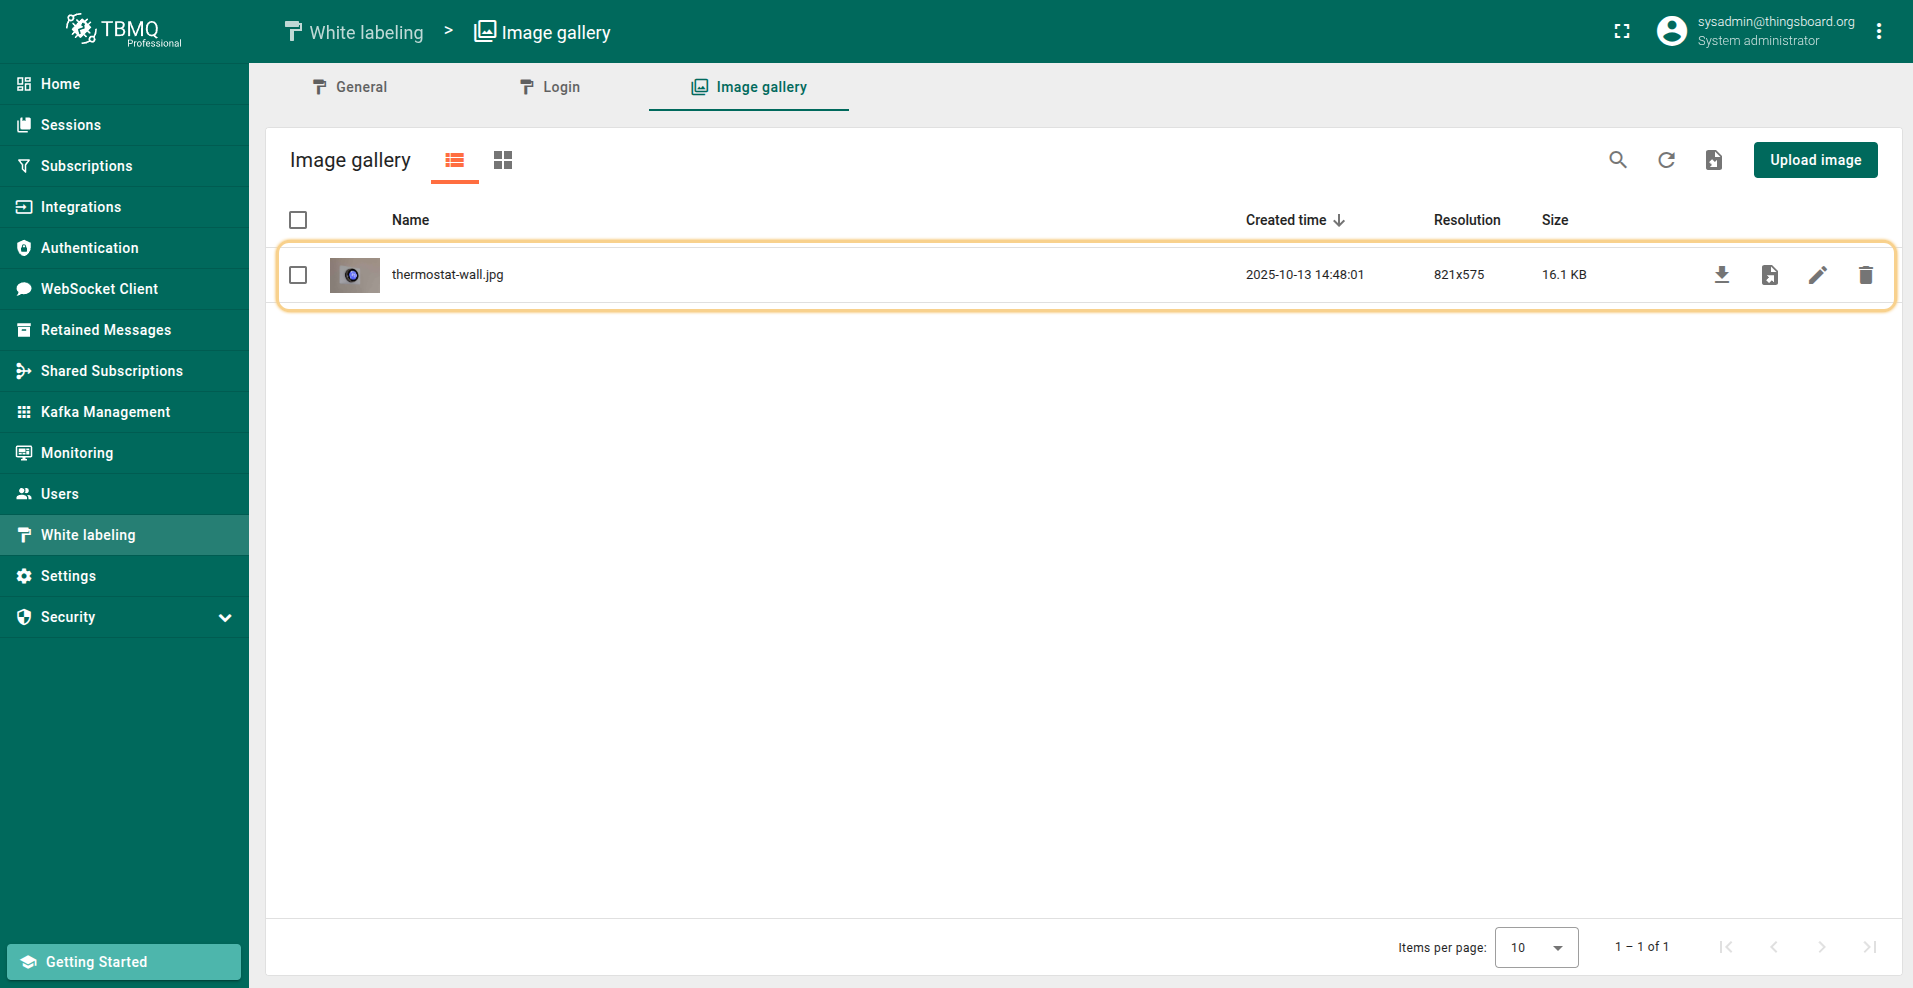Toggle fullscreen mode
Viewport: 1913px width, 988px height.
1621,32
